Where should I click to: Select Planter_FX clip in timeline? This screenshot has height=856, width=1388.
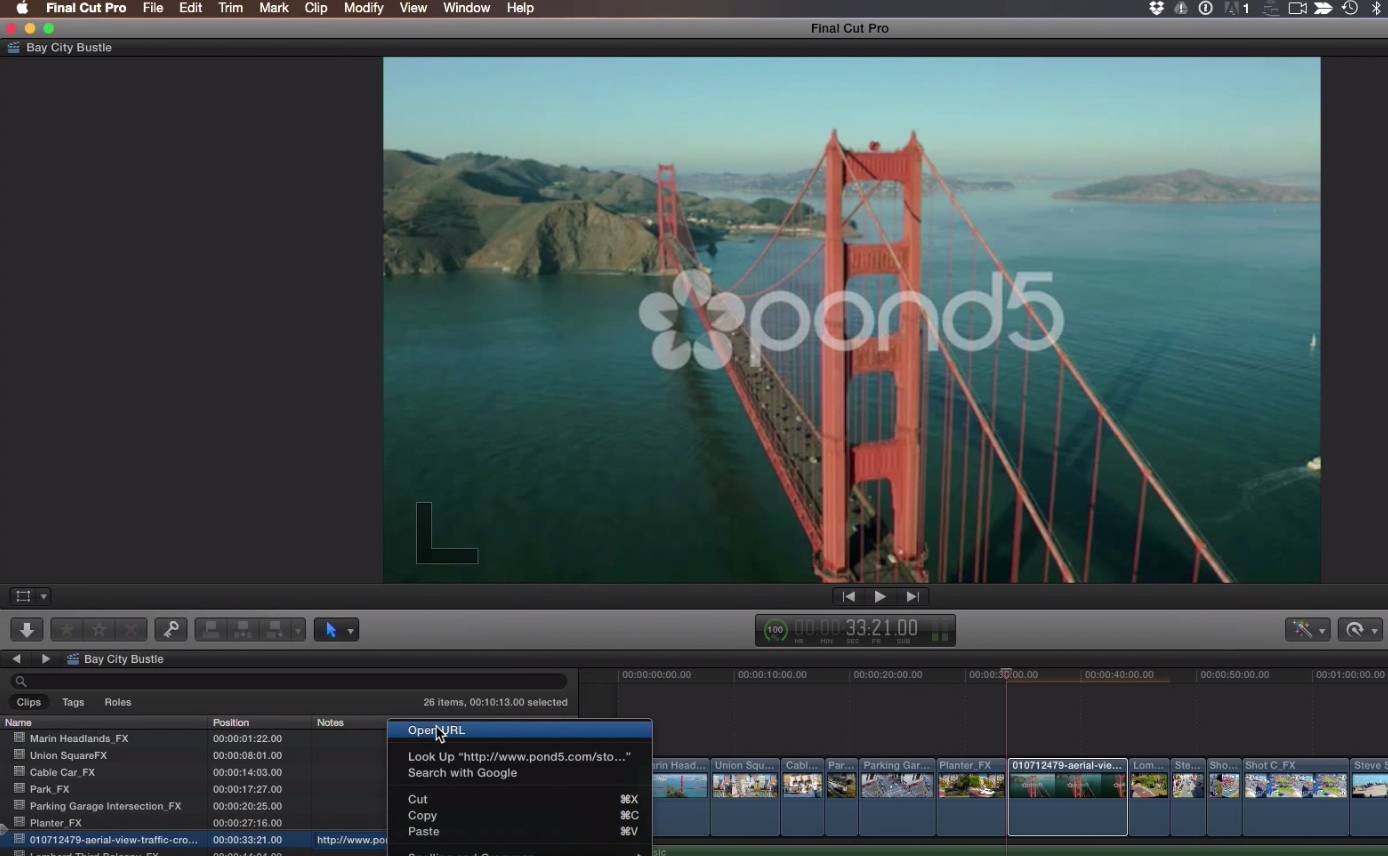tap(971, 796)
